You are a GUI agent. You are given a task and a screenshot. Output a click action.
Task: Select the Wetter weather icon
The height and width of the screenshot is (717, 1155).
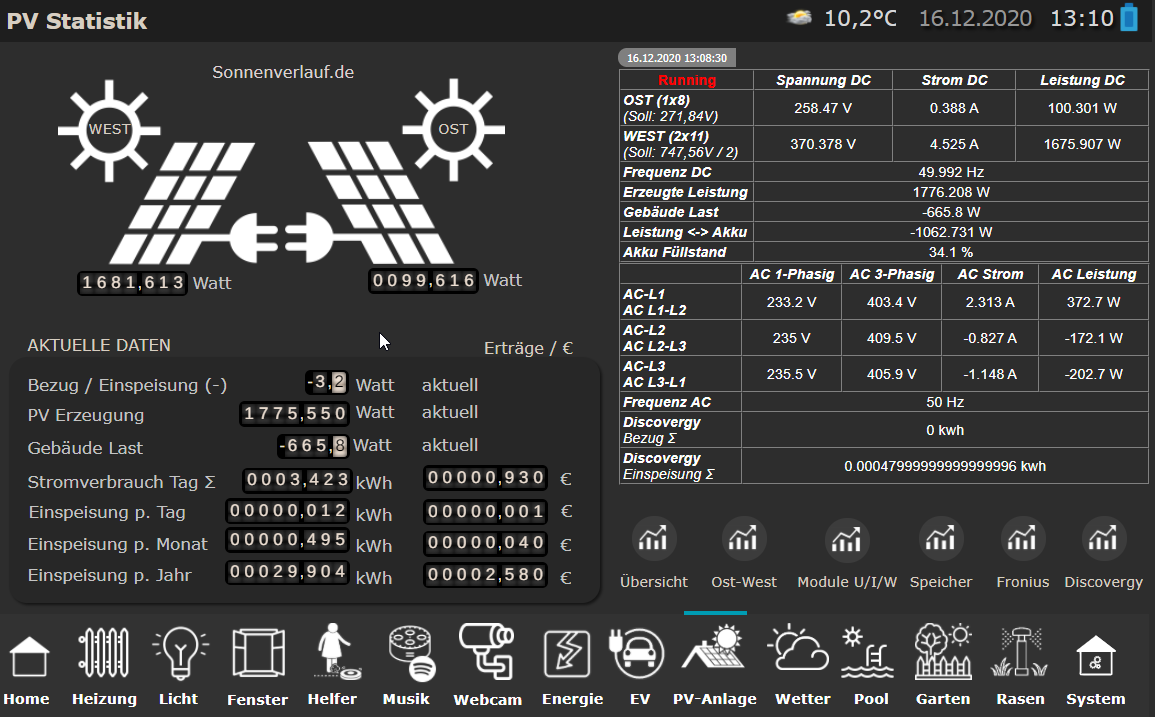[x=802, y=654]
